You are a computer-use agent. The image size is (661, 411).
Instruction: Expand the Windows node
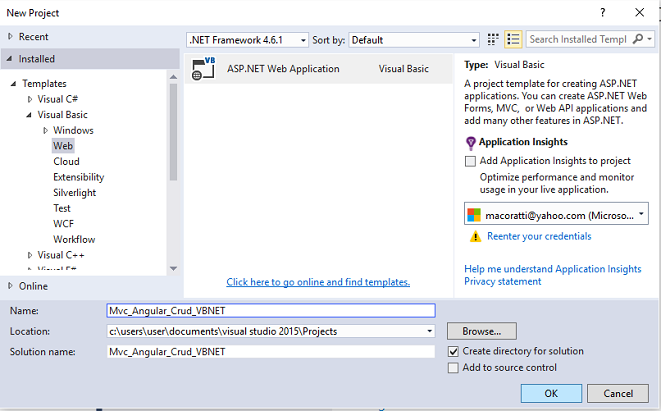(x=45, y=130)
